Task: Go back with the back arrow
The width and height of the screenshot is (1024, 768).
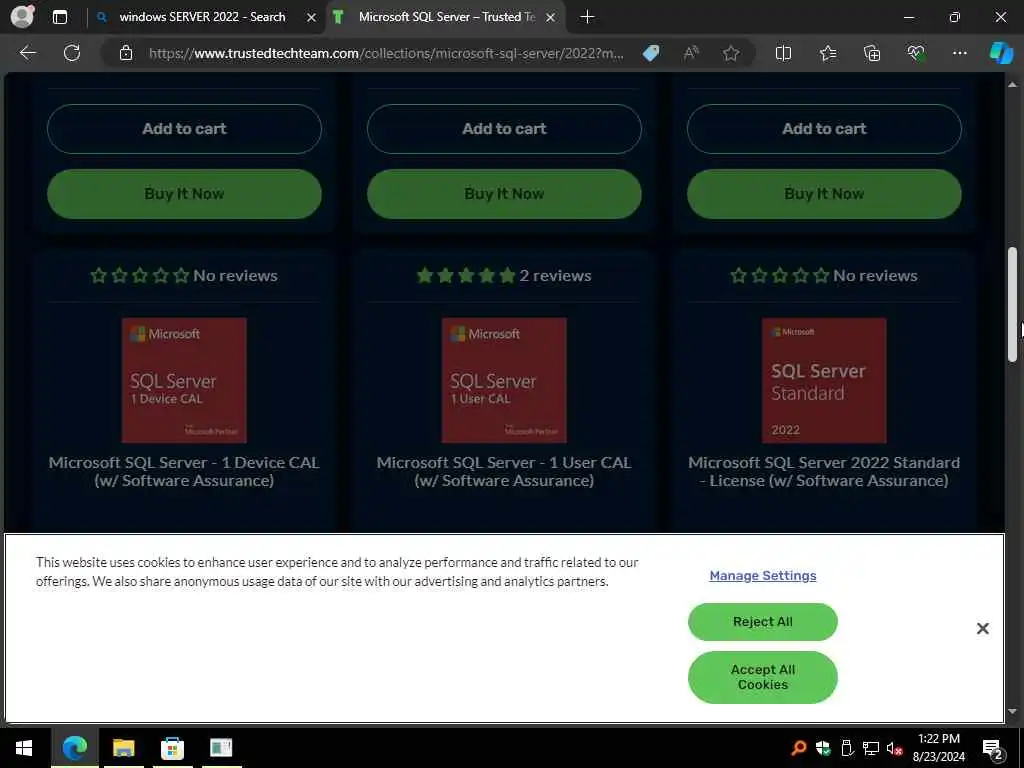Action: tap(28, 53)
